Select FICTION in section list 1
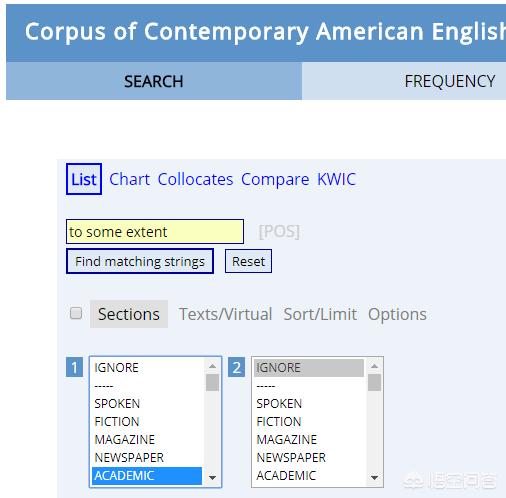Viewport: 506px width, 498px height. coord(147,421)
